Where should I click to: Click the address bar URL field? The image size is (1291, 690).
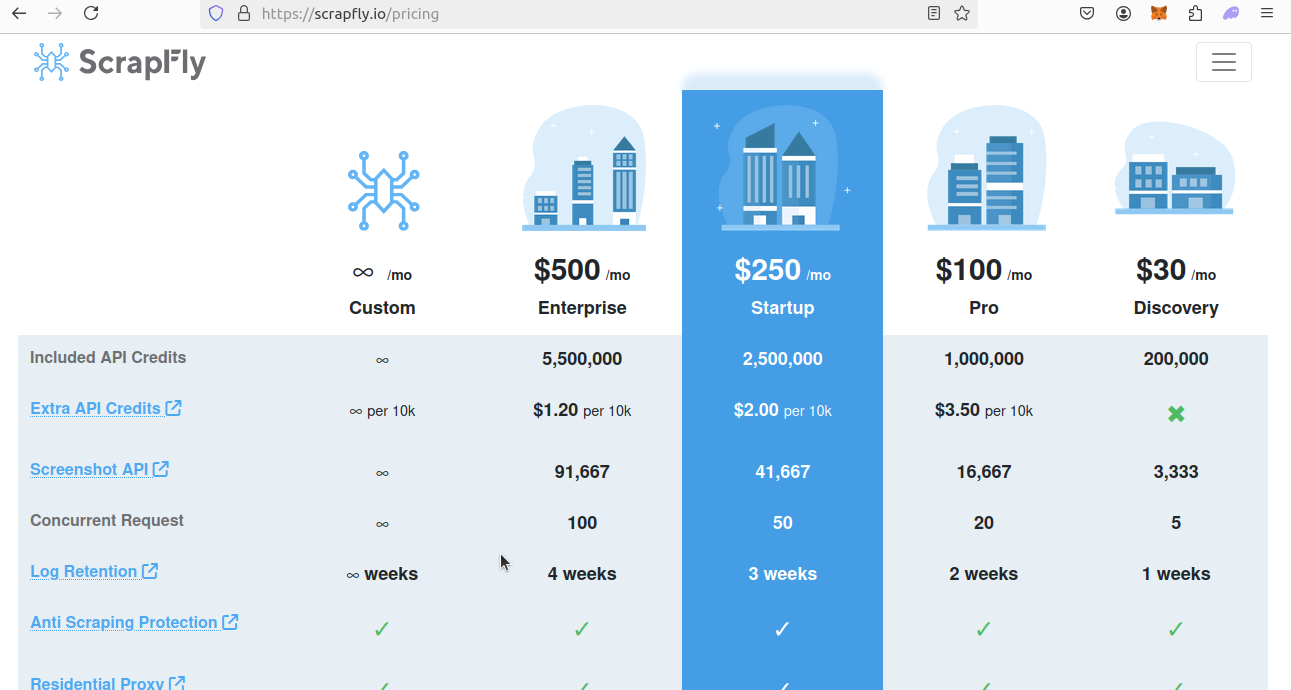point(590,14)
